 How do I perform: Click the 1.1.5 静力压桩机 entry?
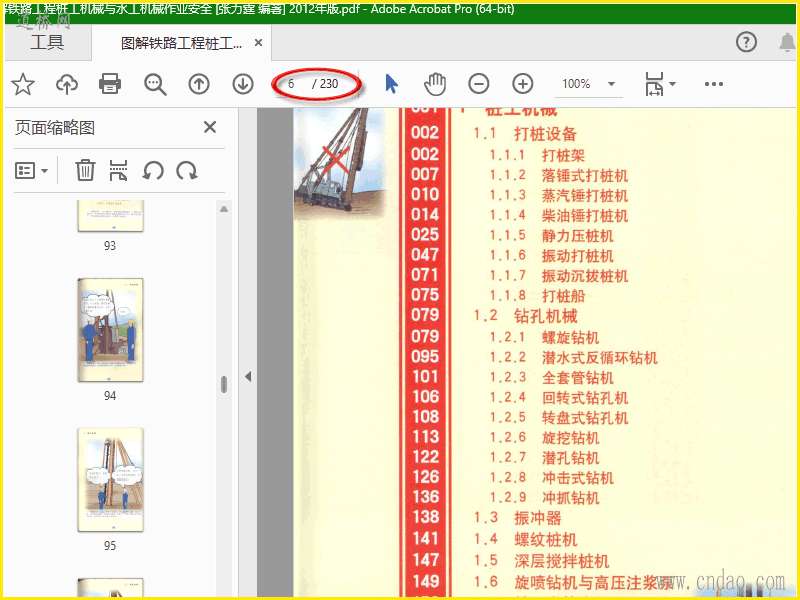pos(551,236)
